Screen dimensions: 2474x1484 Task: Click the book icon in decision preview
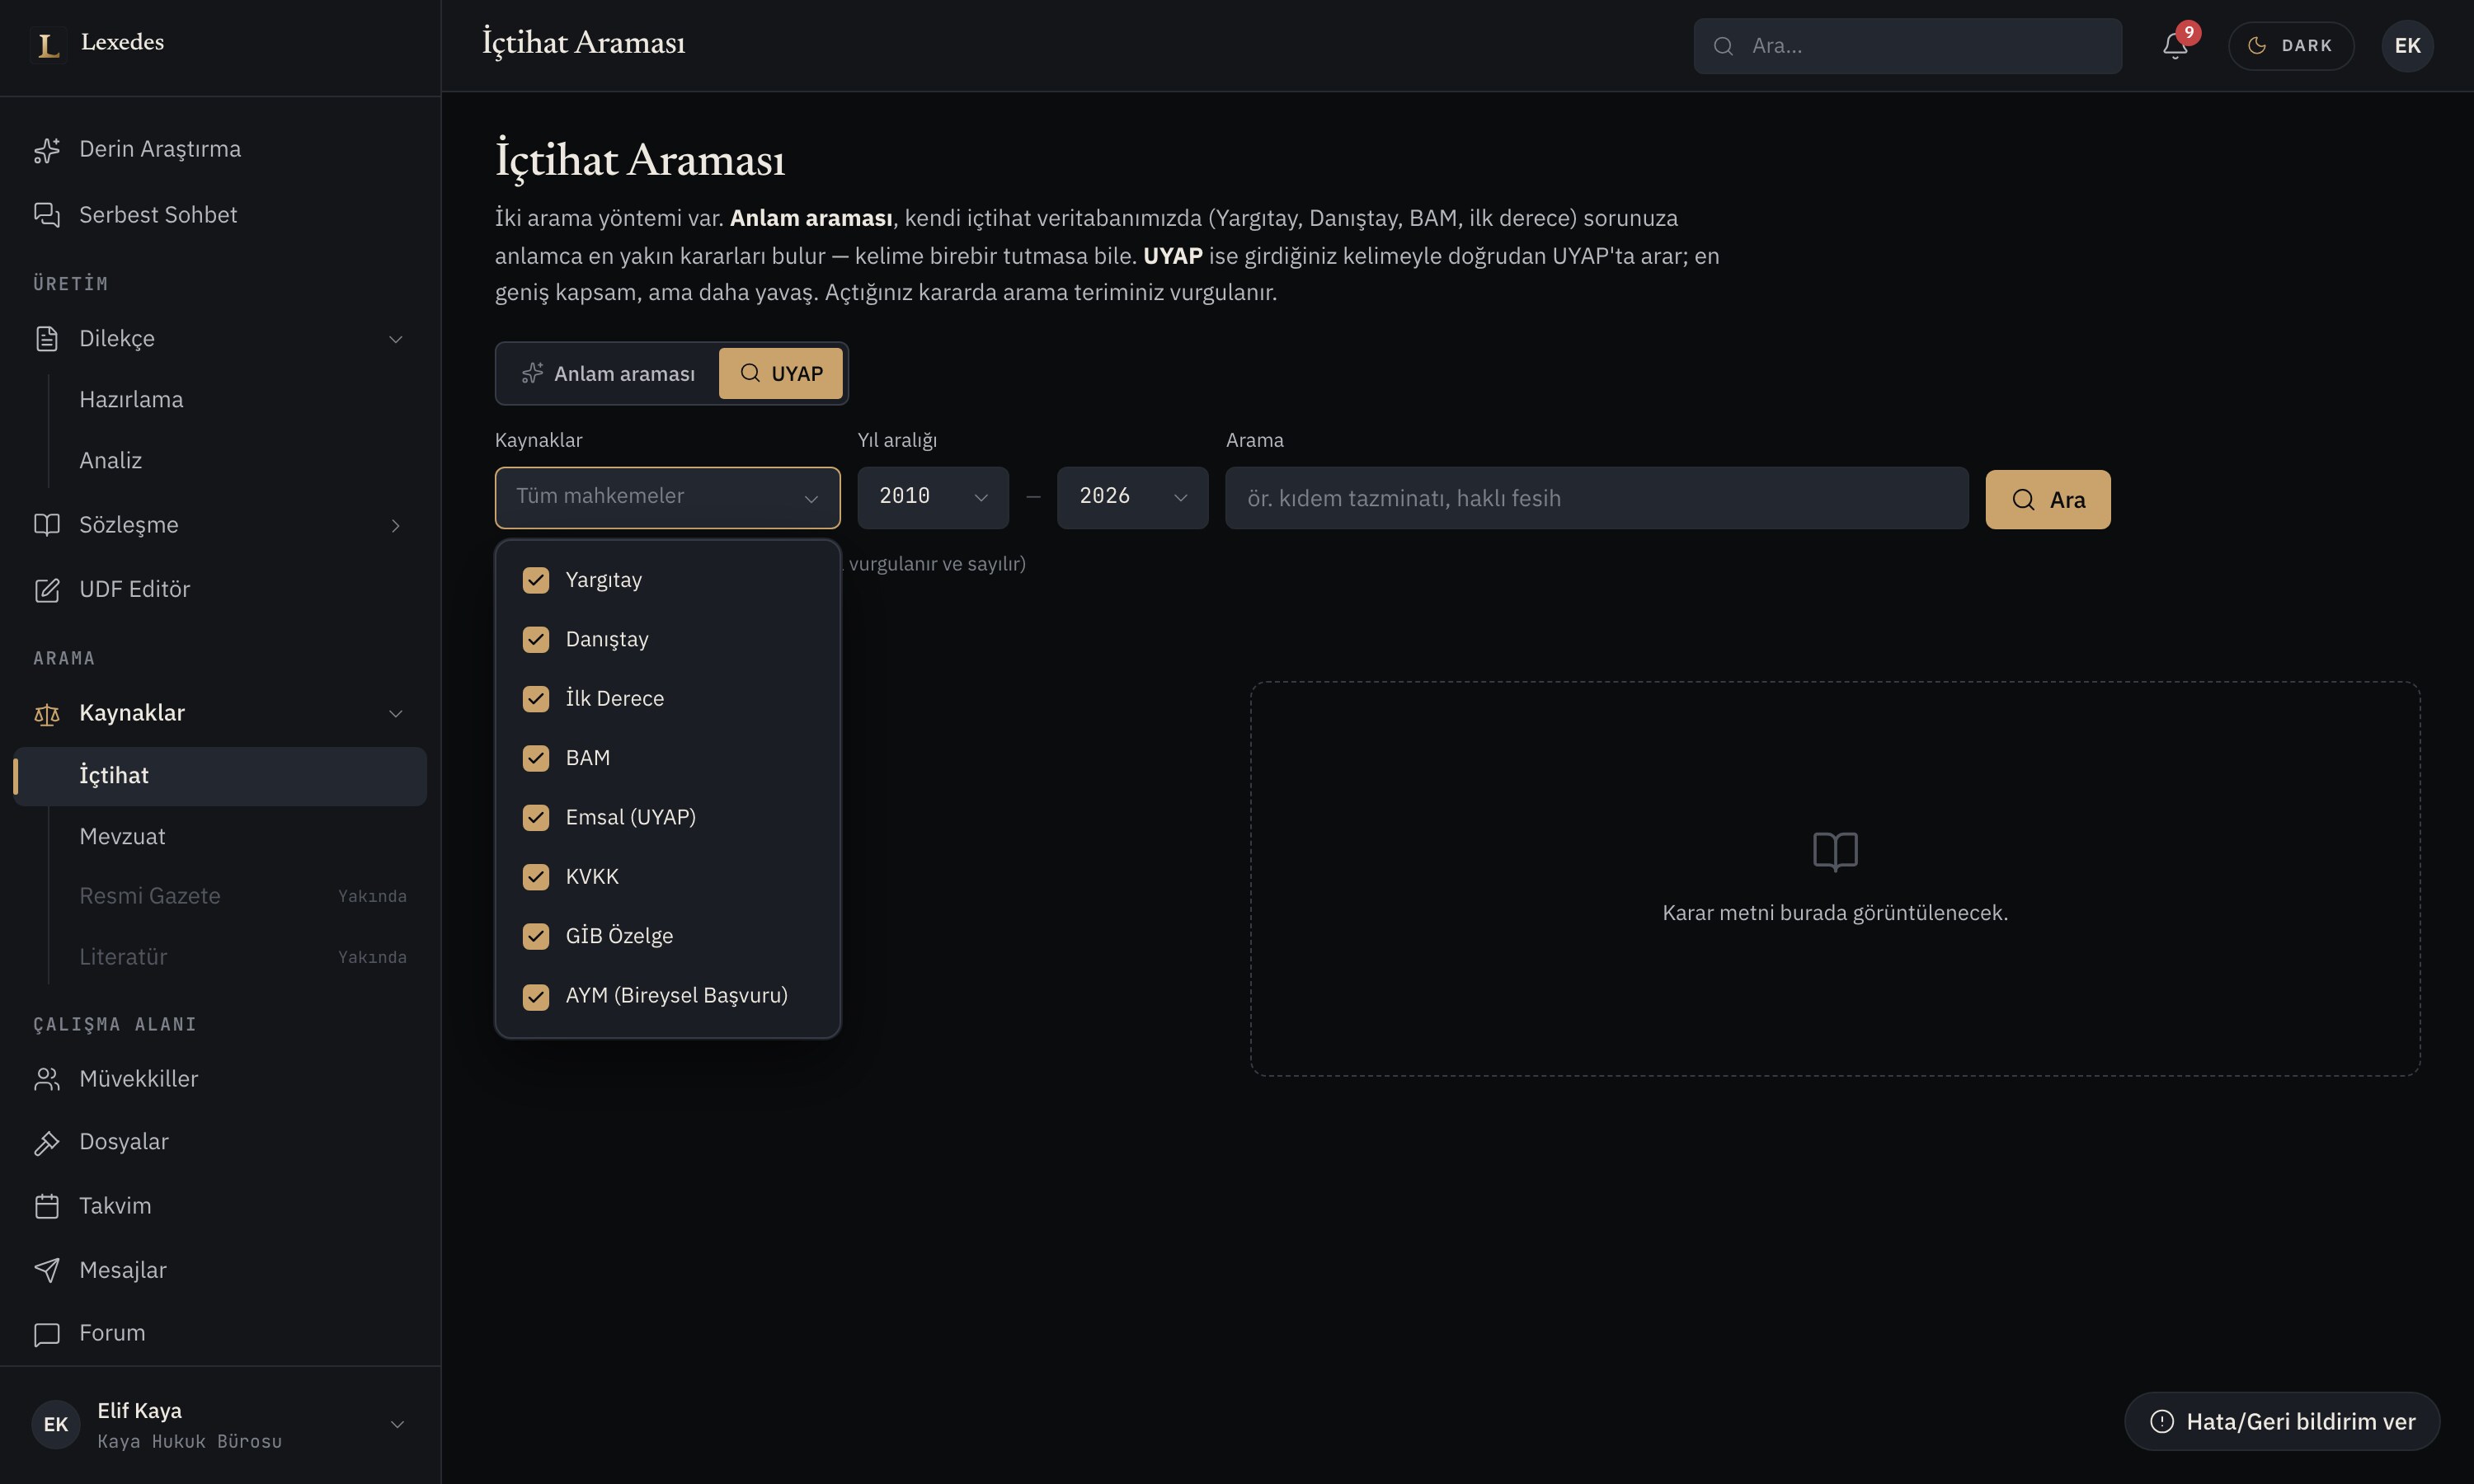[x=1835, y=851]
